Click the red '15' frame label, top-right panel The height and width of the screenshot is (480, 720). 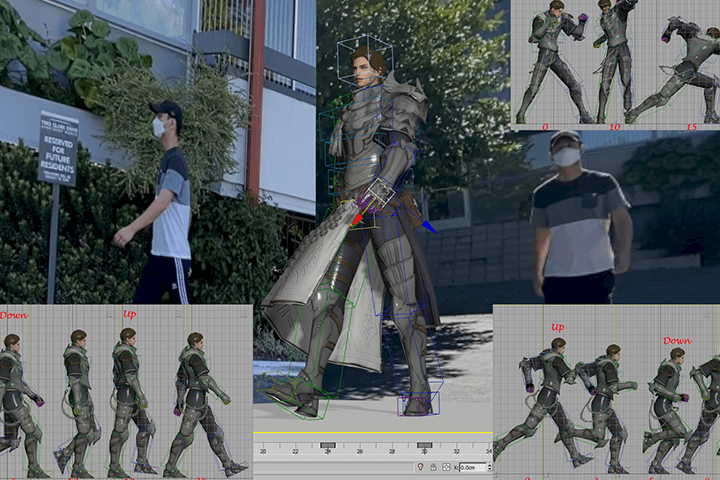(692, 127)
